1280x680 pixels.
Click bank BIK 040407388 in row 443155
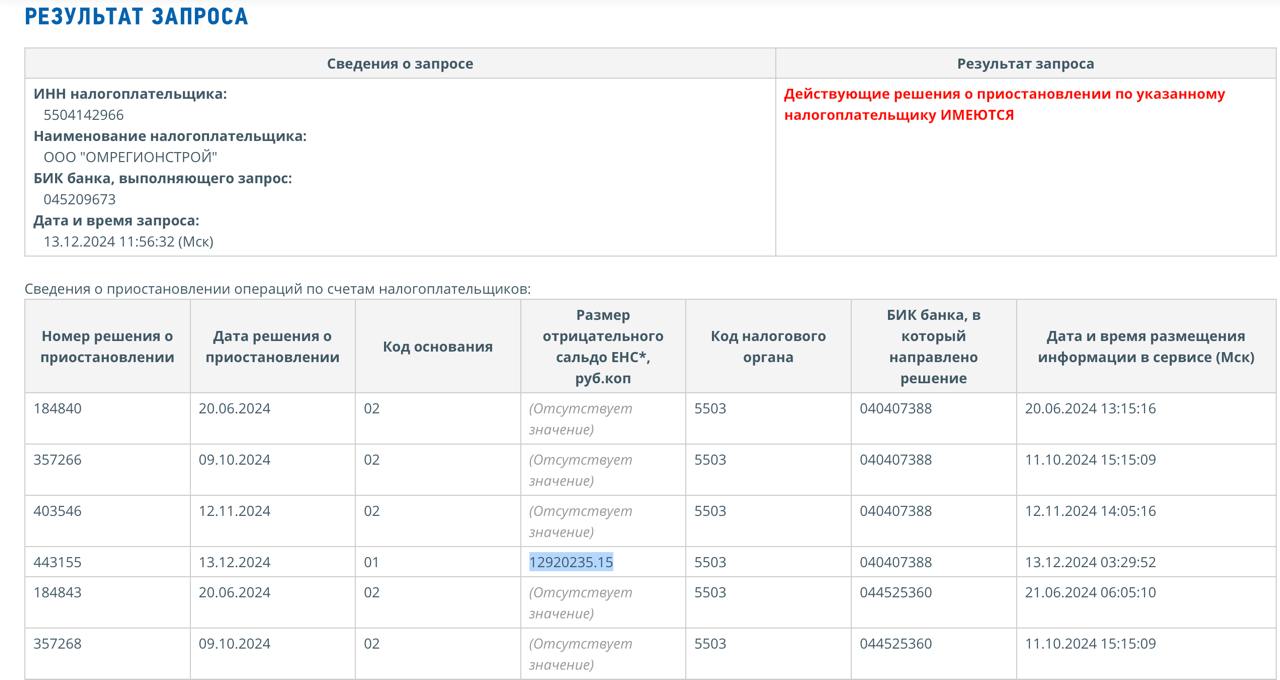896,561
